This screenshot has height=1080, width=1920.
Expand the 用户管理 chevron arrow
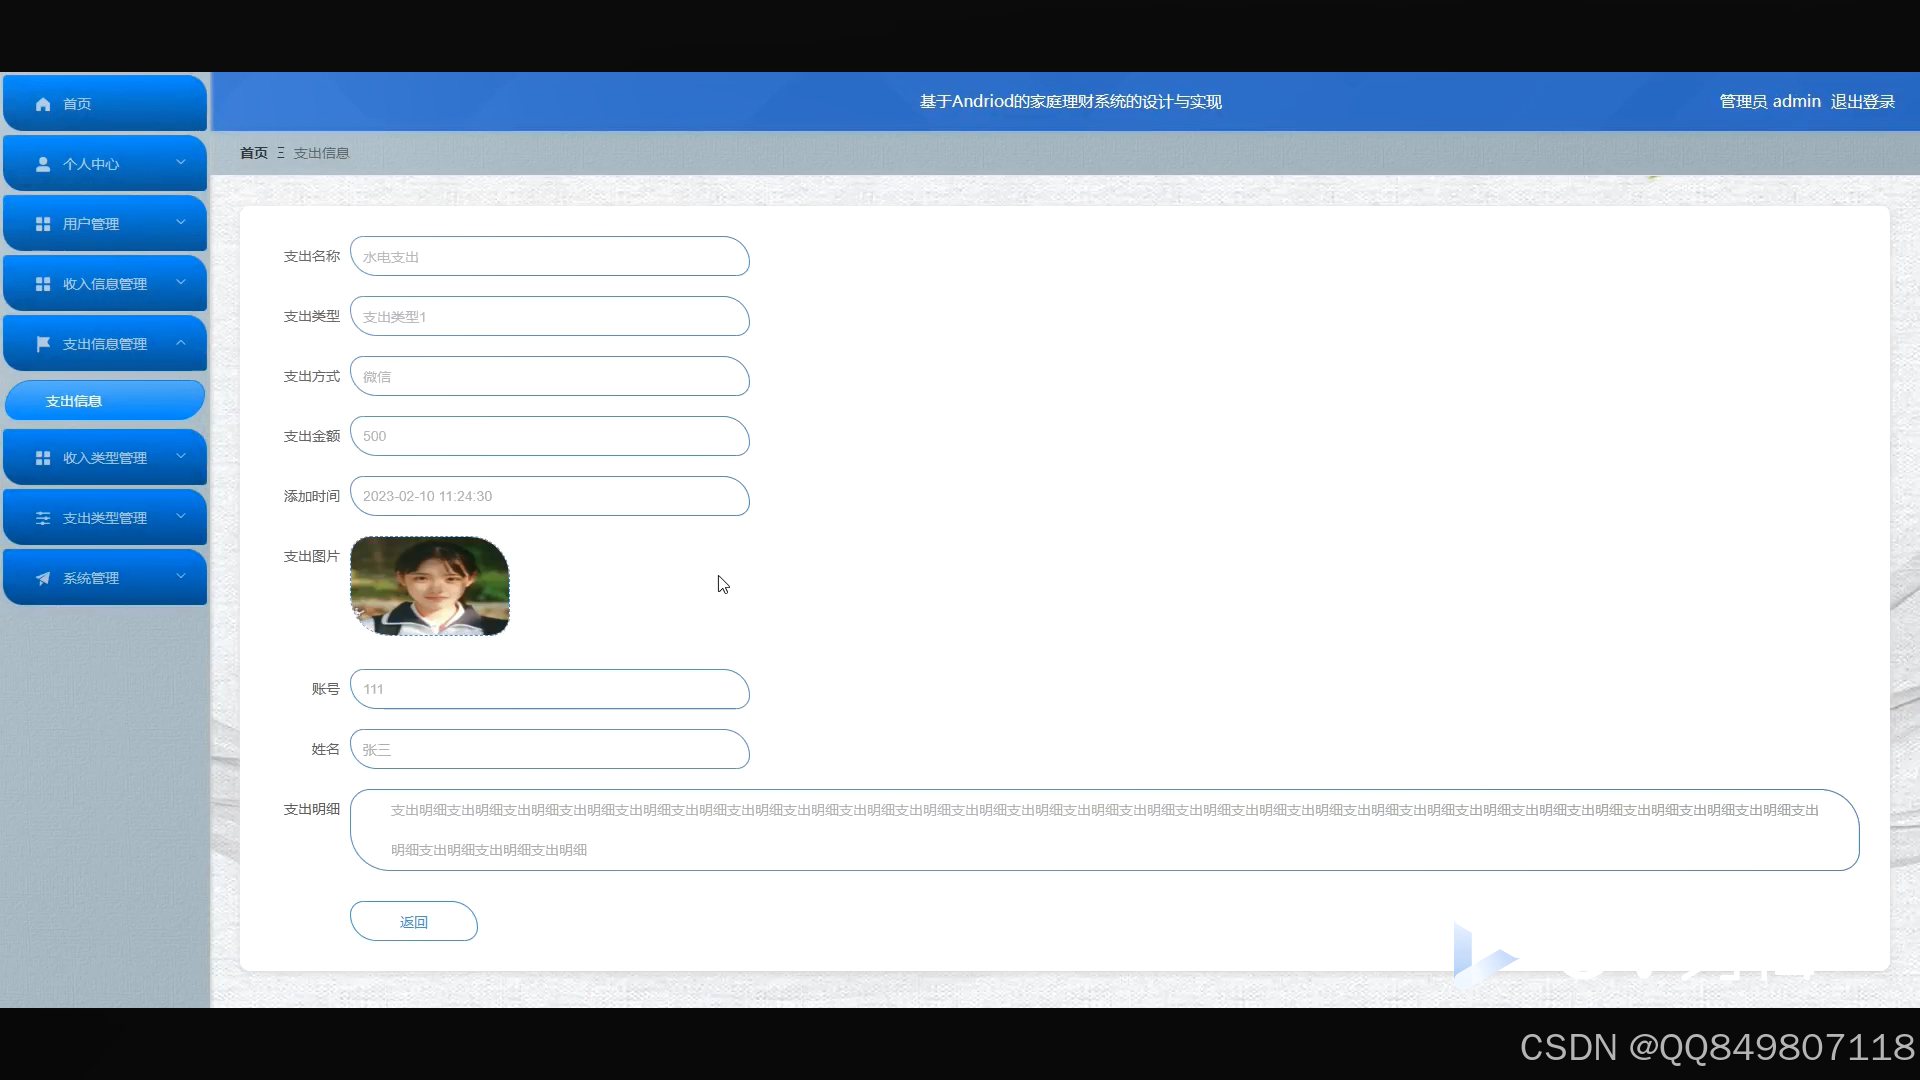click(x=181, y=222)
